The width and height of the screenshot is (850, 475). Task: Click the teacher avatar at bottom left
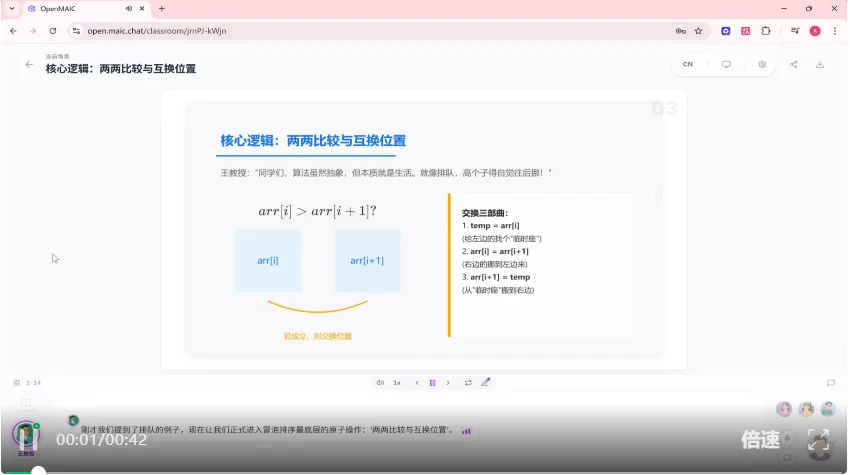click(25, 435)
